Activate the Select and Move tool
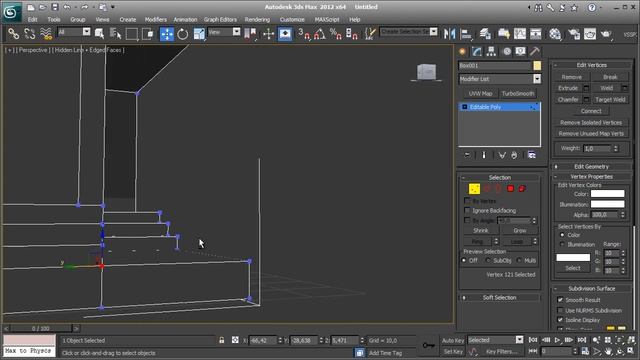640x360 pixels. (167, 33)
